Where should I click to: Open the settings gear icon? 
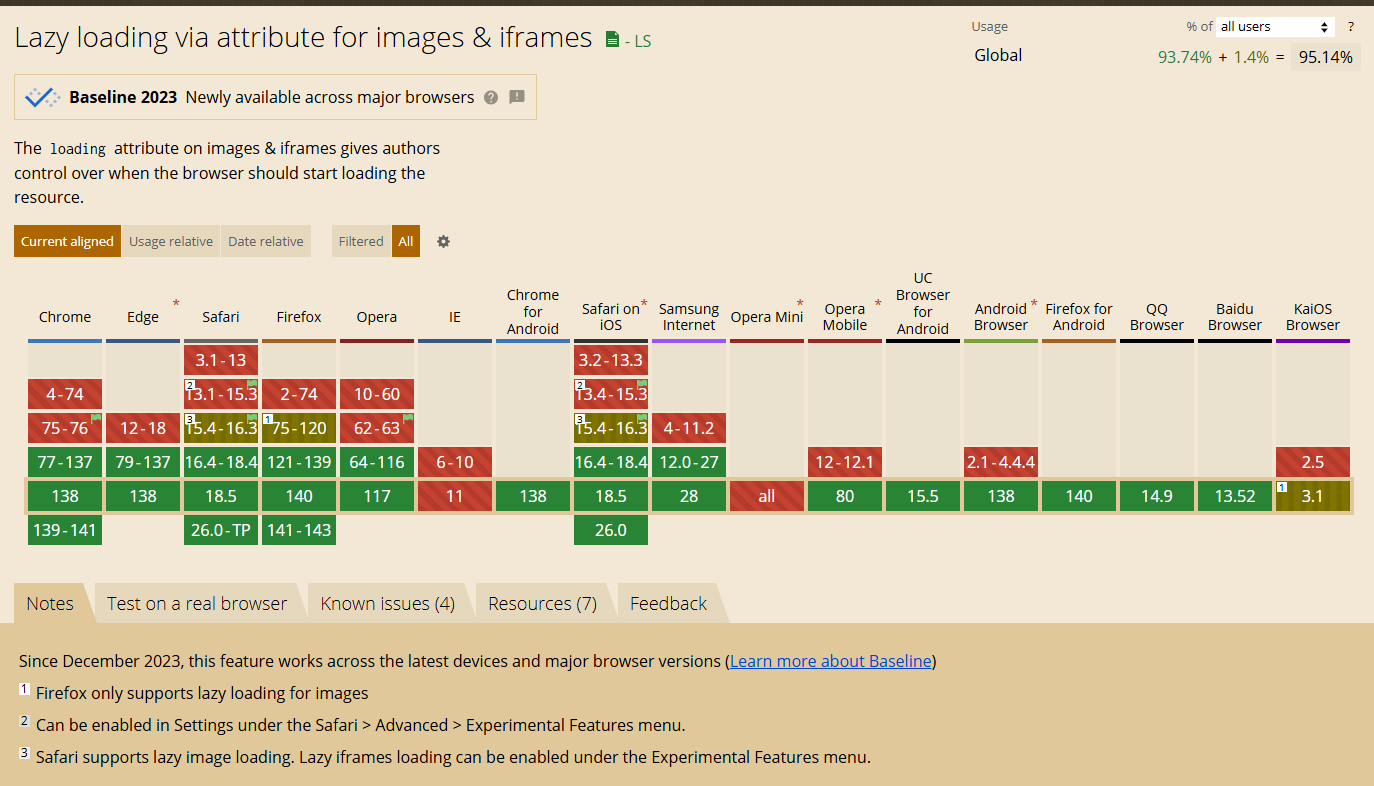point(444,241)
